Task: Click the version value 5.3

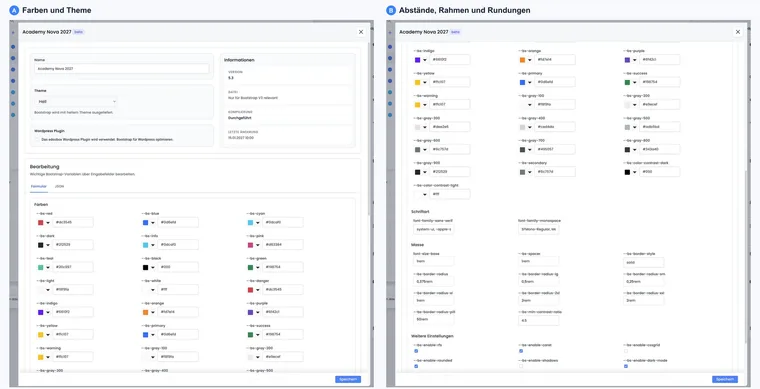Action: [x=231, y=77]
